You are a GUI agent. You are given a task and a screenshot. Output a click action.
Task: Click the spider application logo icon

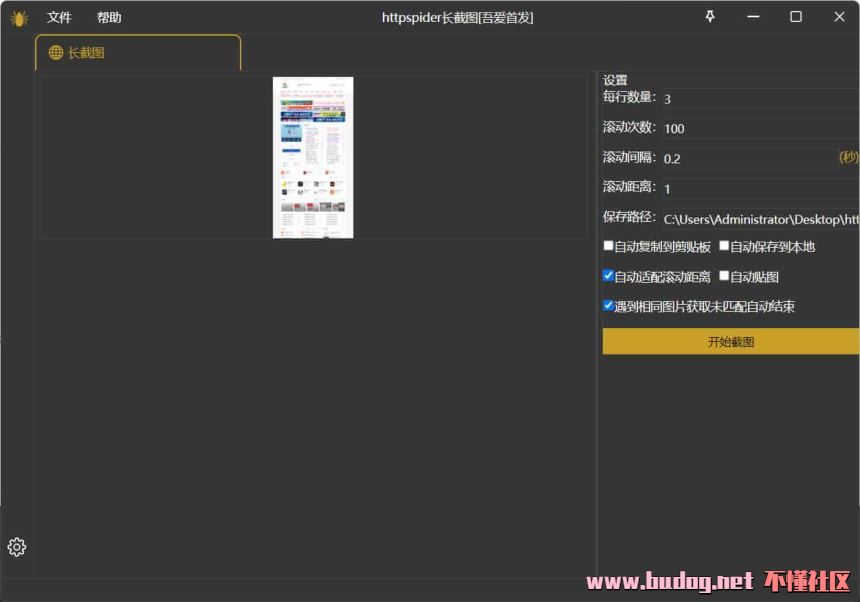(x=18, y=17)
